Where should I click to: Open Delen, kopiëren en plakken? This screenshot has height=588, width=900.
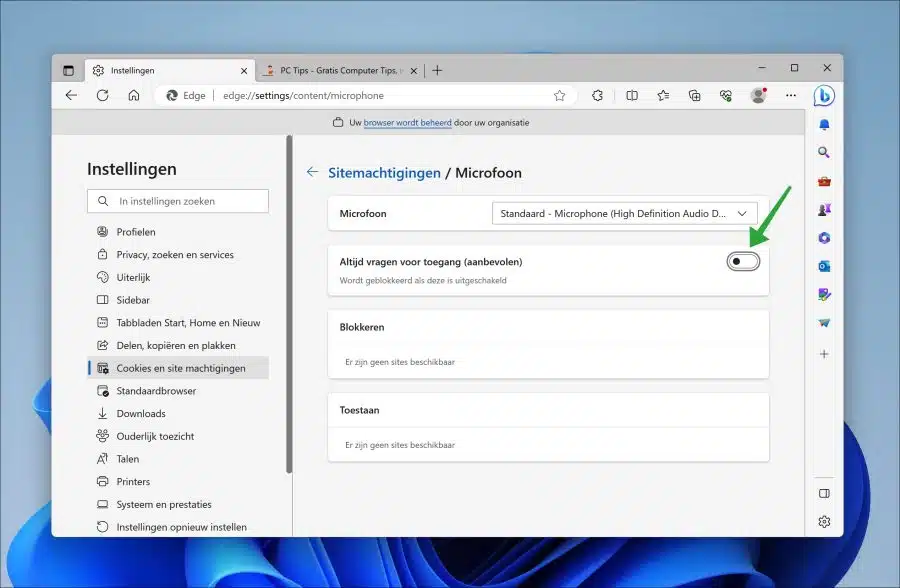pos(178,345)
